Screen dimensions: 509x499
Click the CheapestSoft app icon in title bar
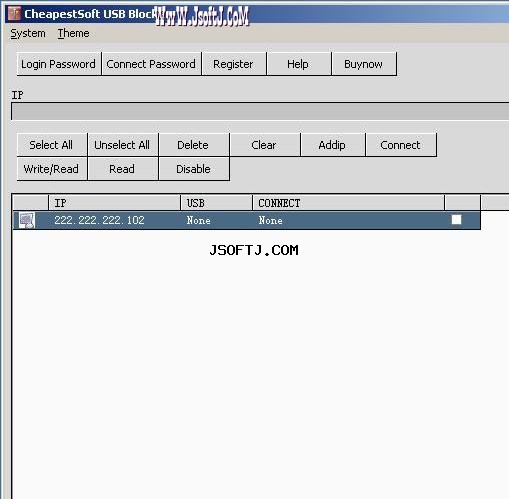14,14
